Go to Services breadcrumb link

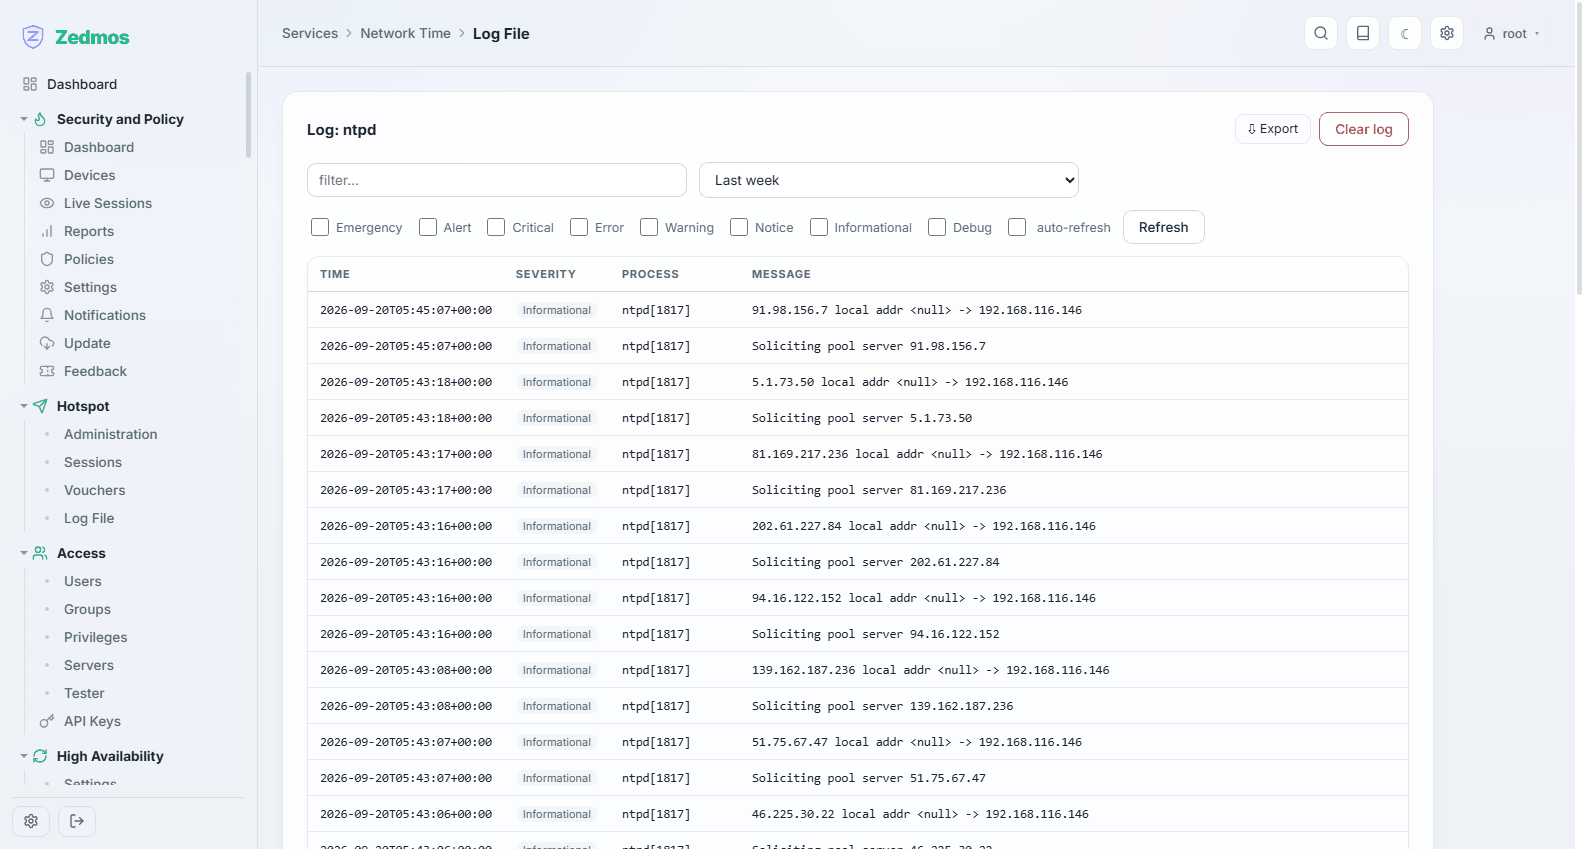pos(310,33)
